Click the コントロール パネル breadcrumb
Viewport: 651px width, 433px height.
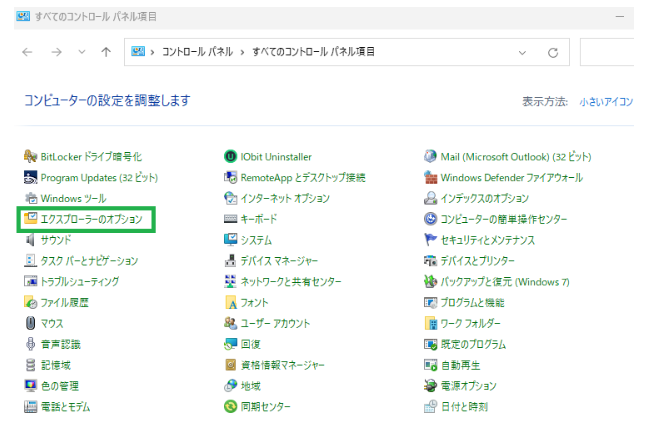click(197, 52)
